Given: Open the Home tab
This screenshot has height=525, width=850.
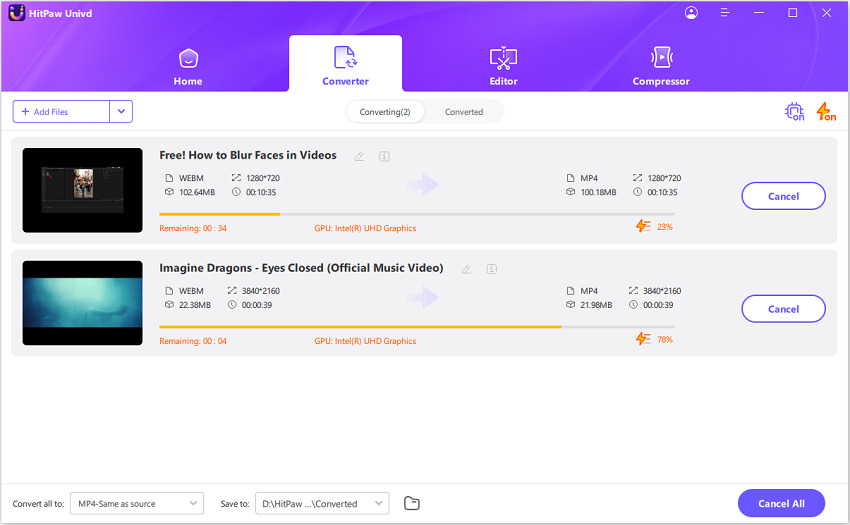Looking at the screenshot, I should coord(188,67).
